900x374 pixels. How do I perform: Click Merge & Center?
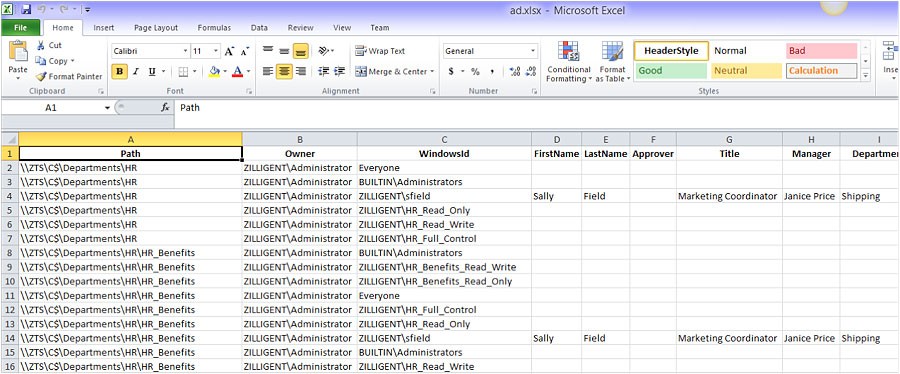[391, 72]
